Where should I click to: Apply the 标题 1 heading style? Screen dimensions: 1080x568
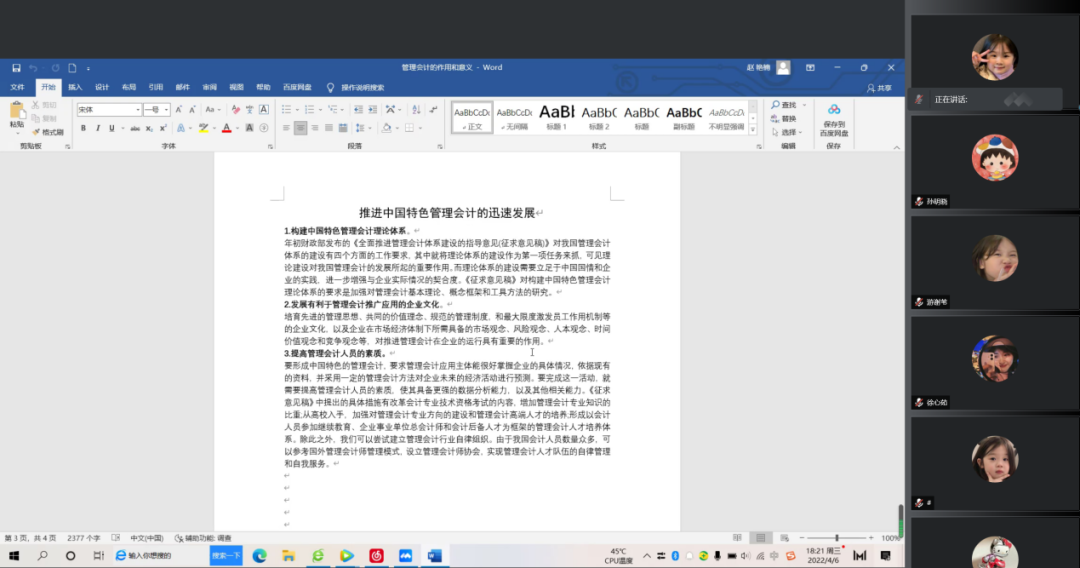557,116
